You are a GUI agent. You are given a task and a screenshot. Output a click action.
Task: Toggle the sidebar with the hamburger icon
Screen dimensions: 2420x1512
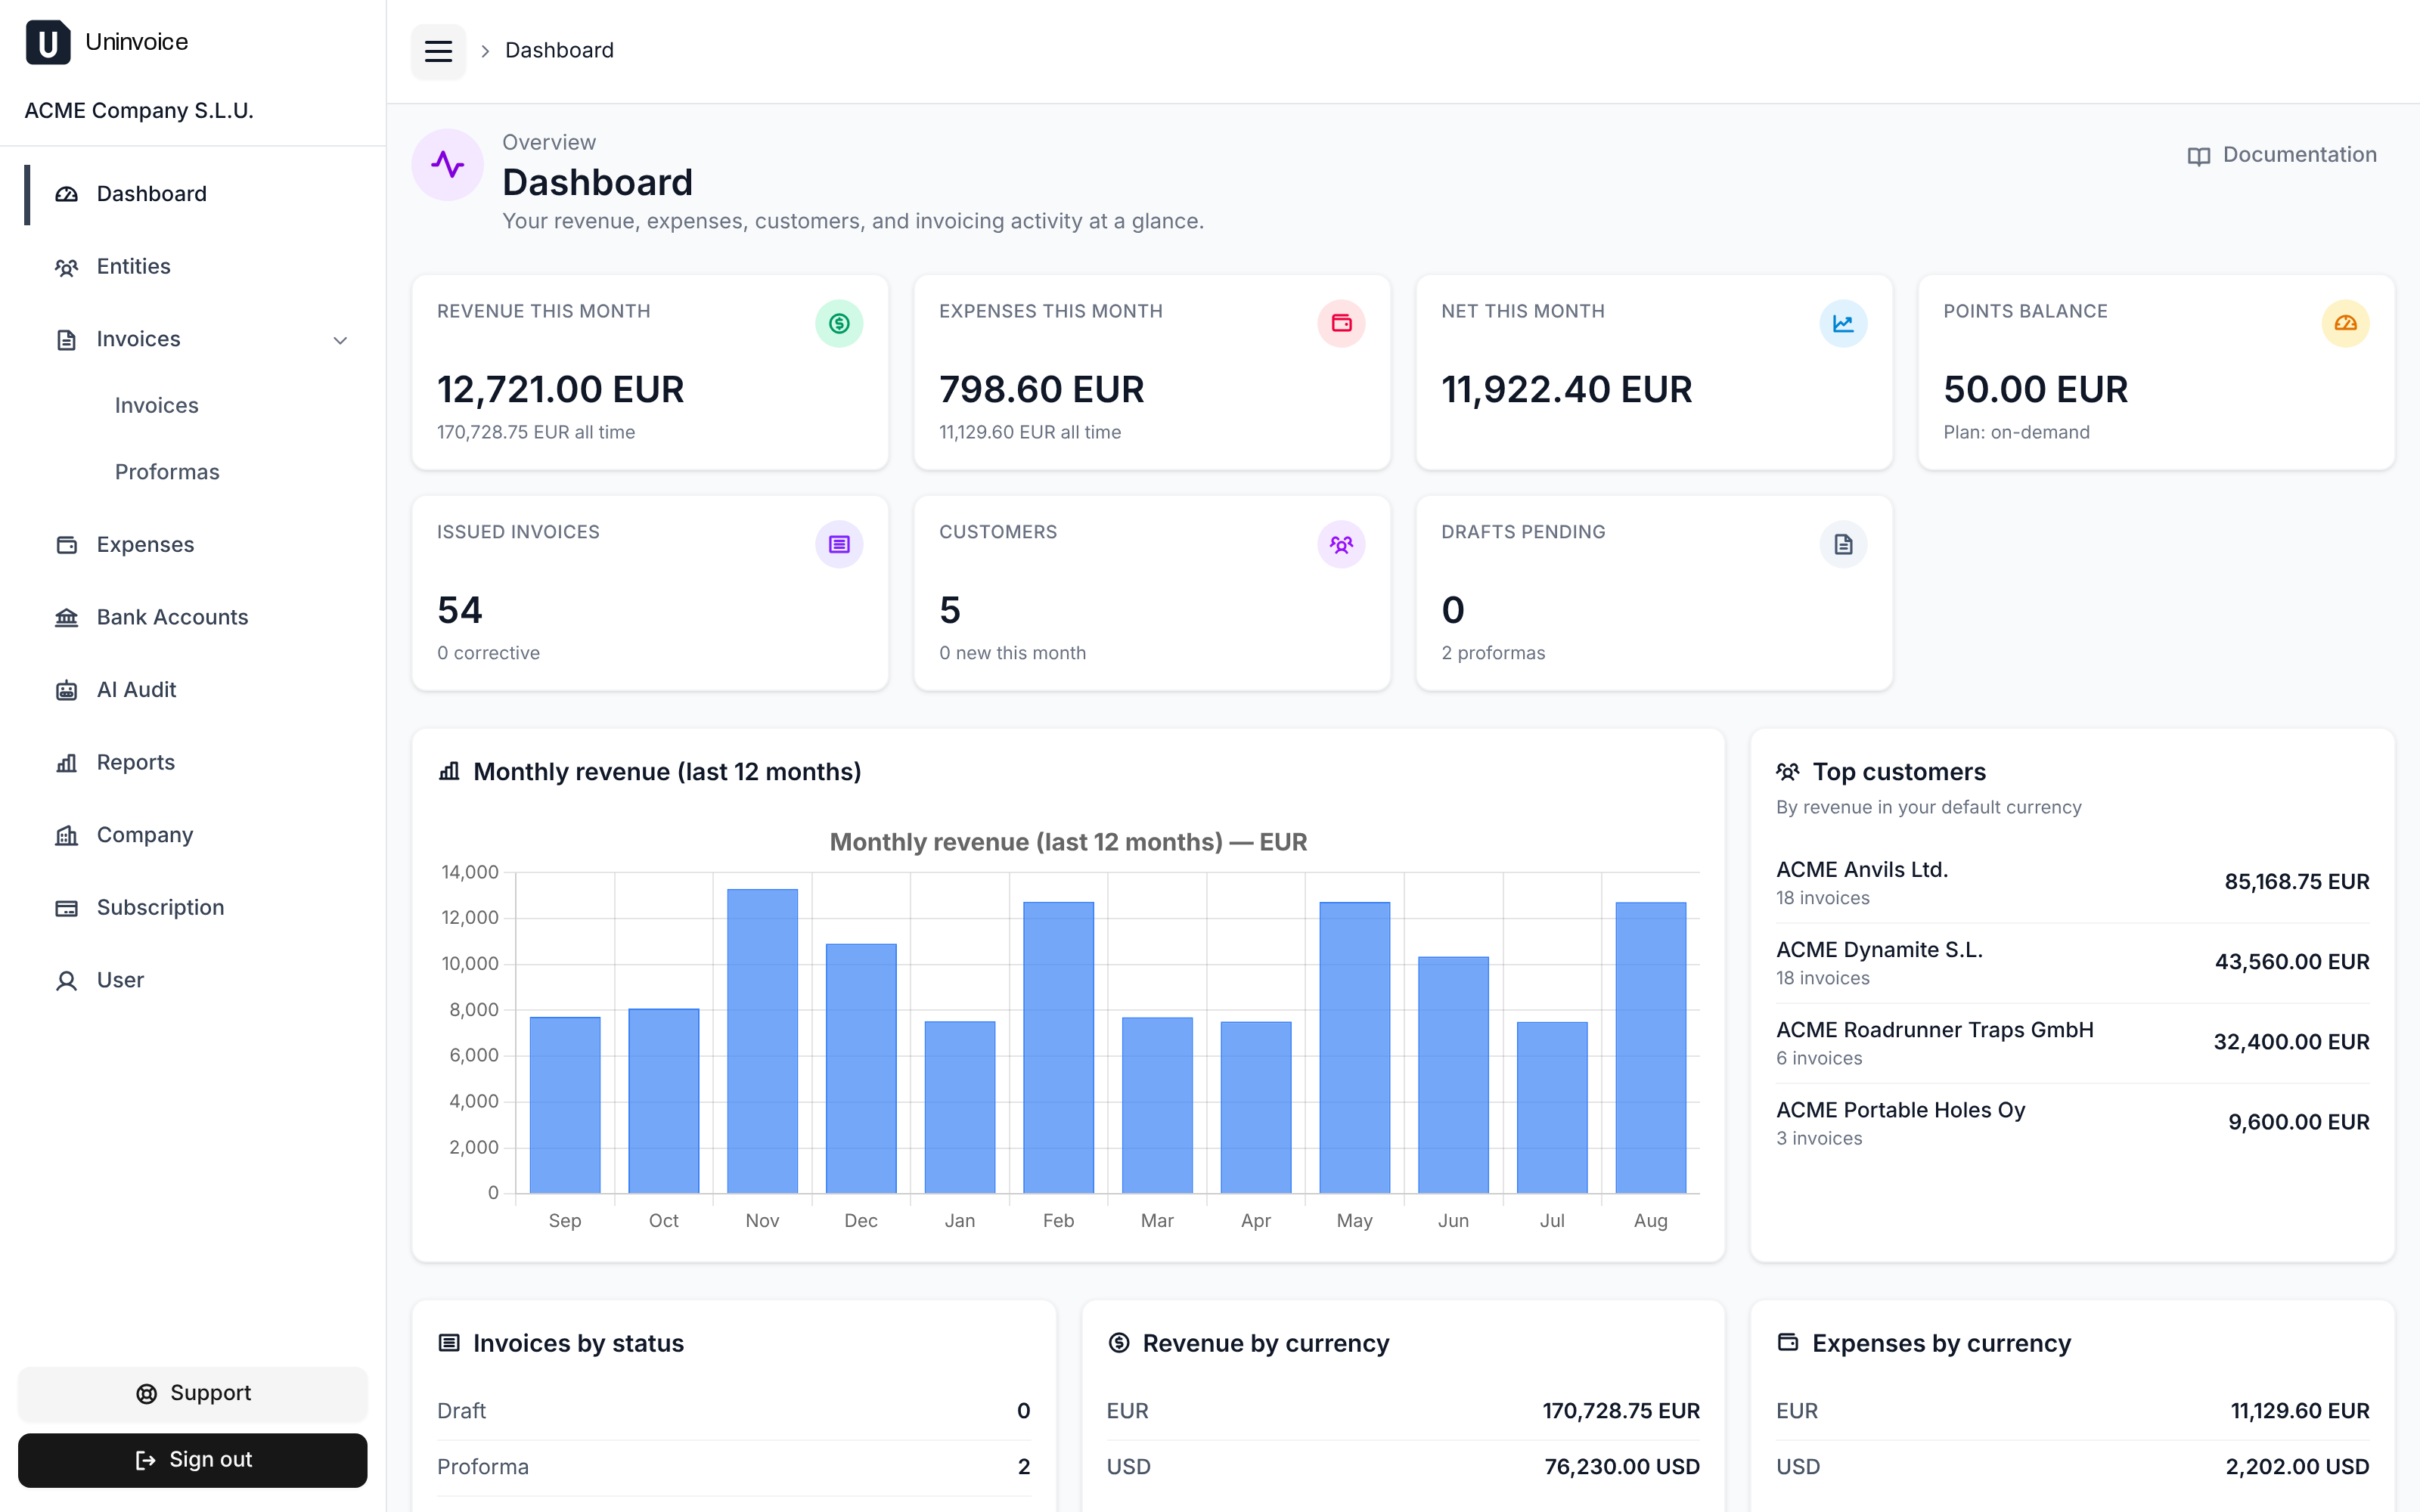438,51
